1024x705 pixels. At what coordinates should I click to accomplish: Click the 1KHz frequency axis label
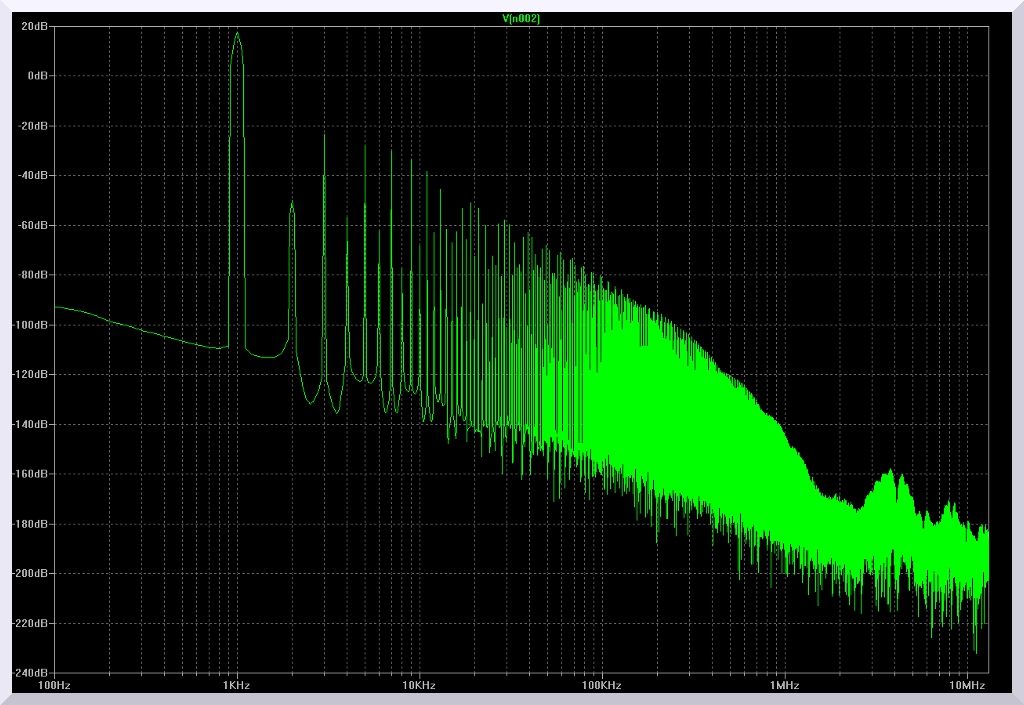[x=236, y=686]
